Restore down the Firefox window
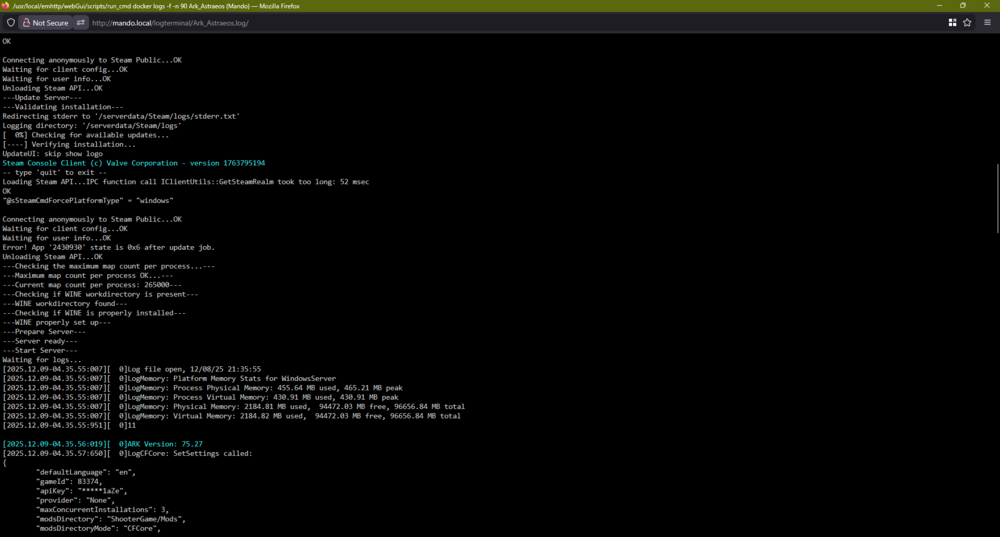 pos(962,6)
